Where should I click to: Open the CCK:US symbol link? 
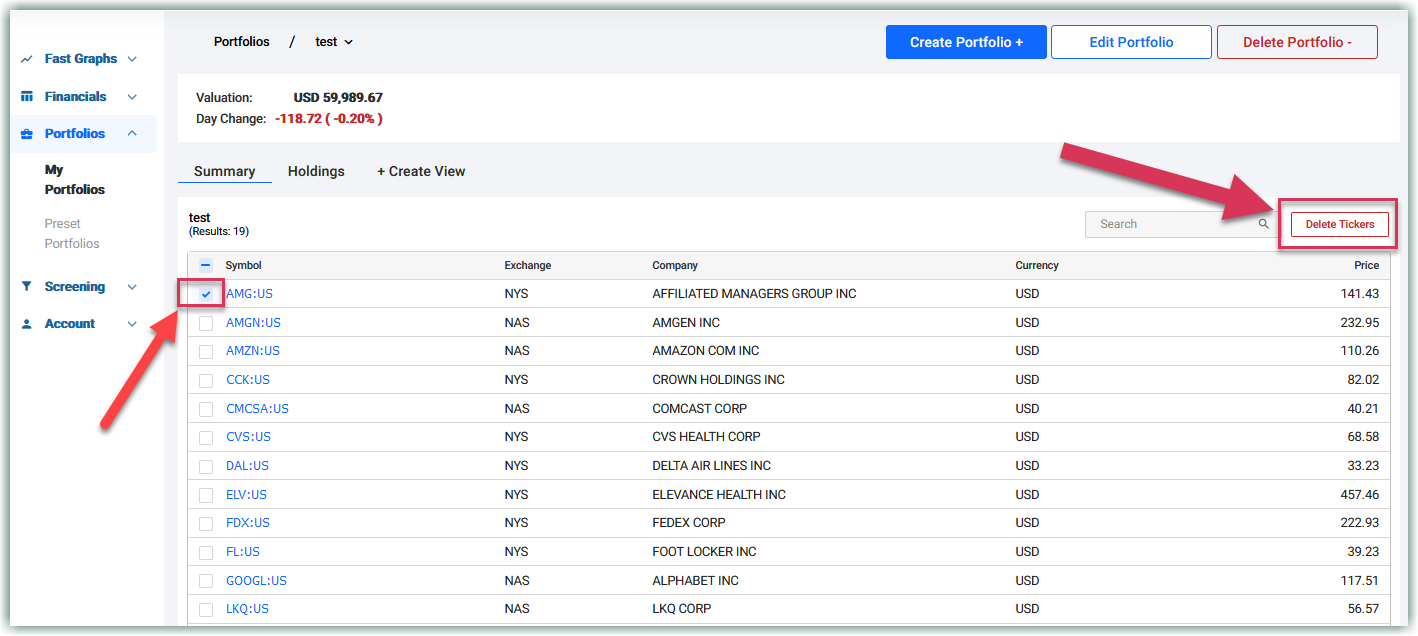click(248, 380)
